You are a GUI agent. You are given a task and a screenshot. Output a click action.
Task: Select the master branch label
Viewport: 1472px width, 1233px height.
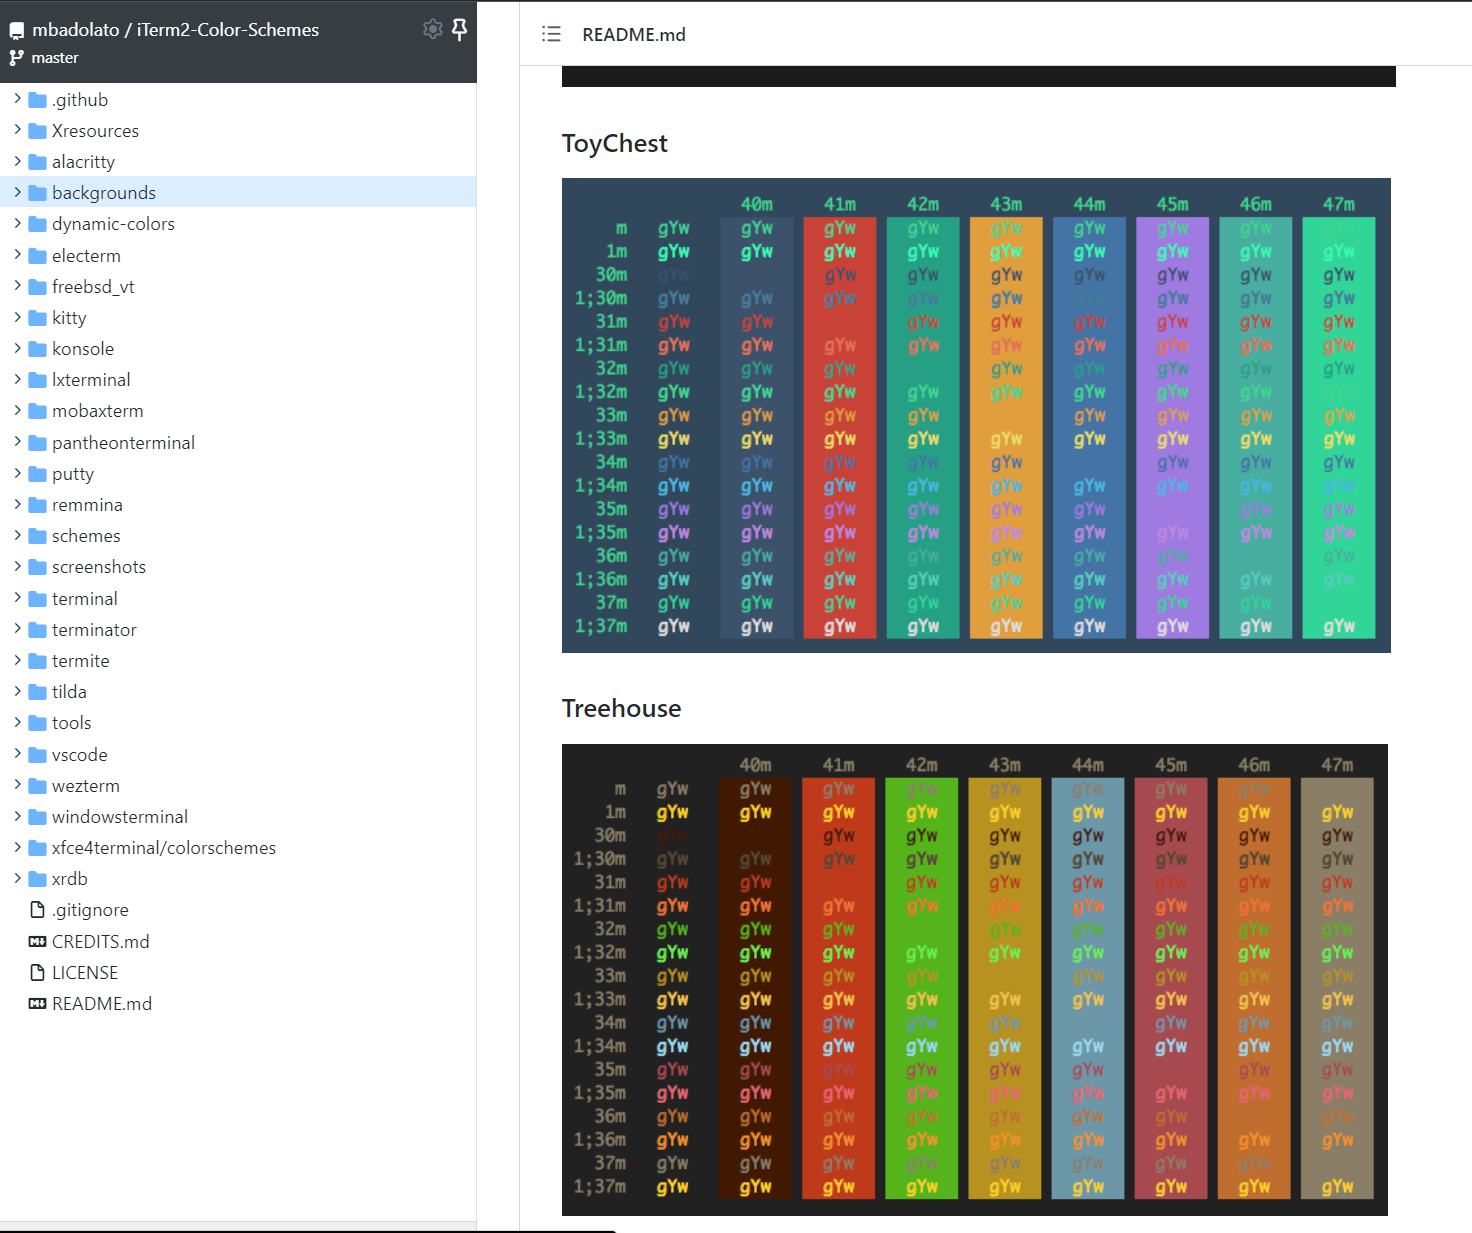(55, 58)
